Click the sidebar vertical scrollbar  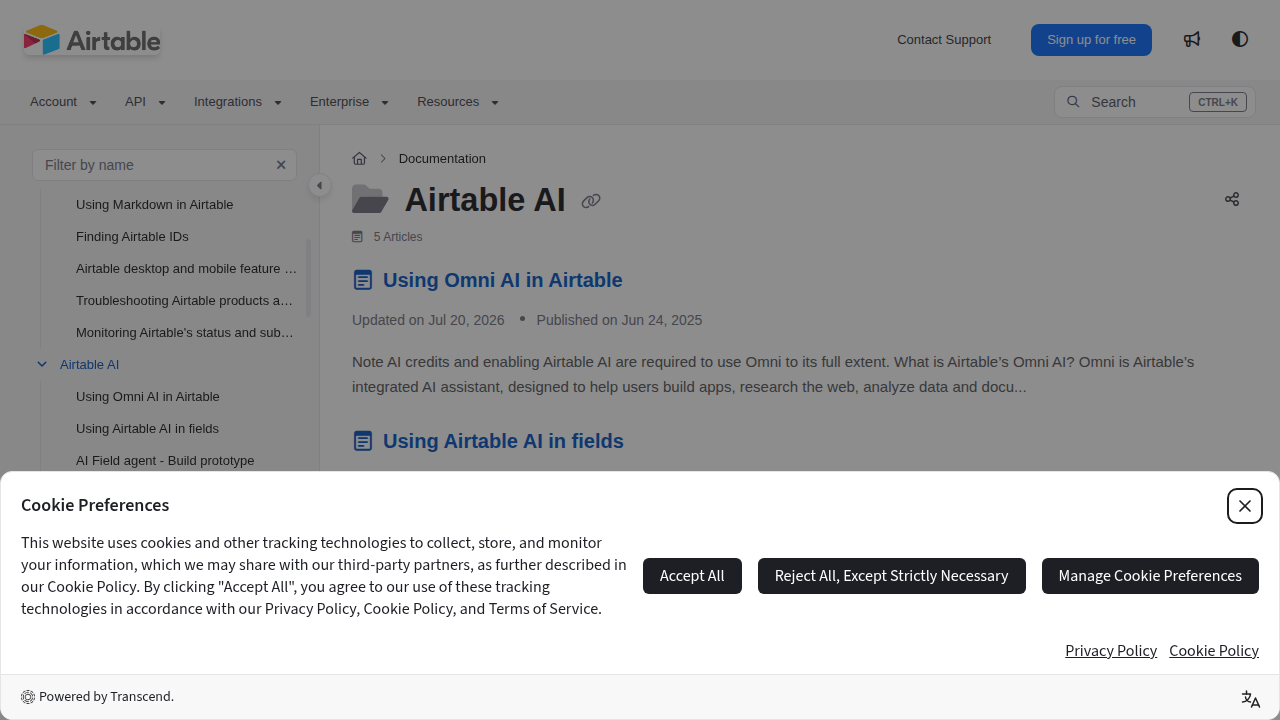[308, 278]
